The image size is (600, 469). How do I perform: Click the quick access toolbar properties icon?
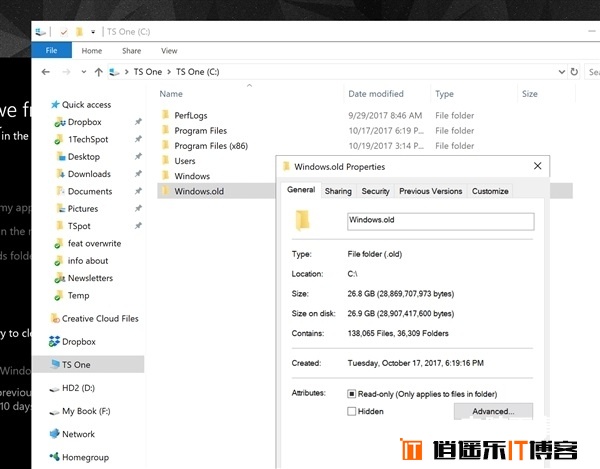click(64, 32)
